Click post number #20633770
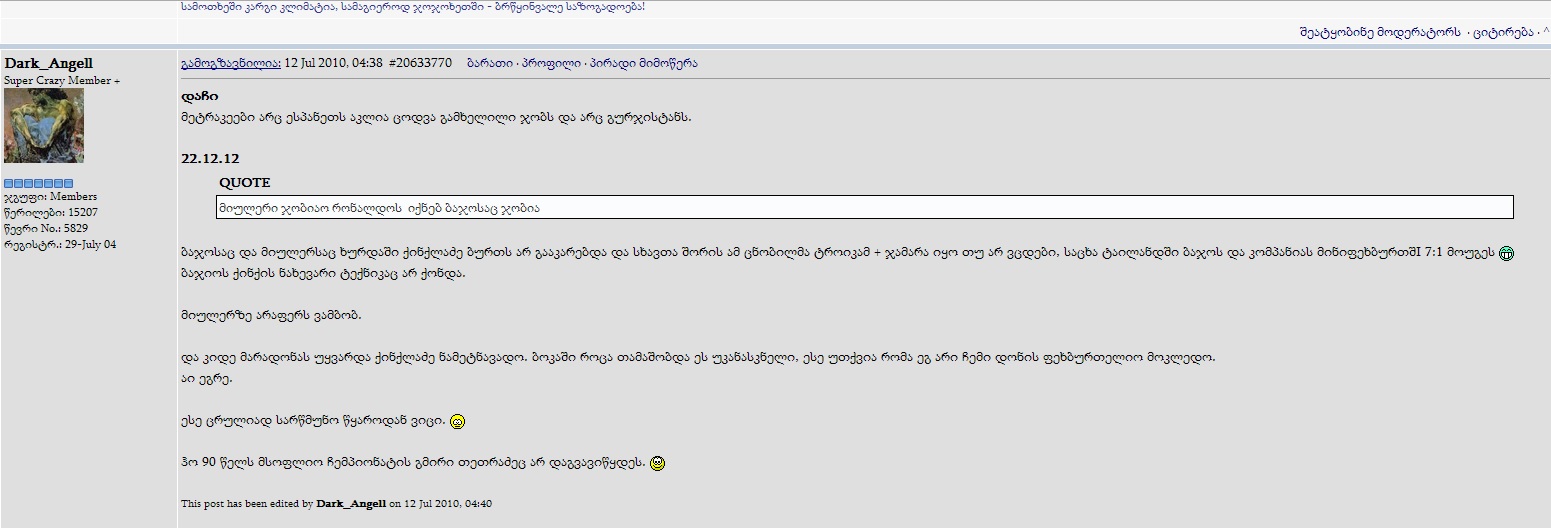The width and height of the screenshot is (1551, 528). click(420, 63)
